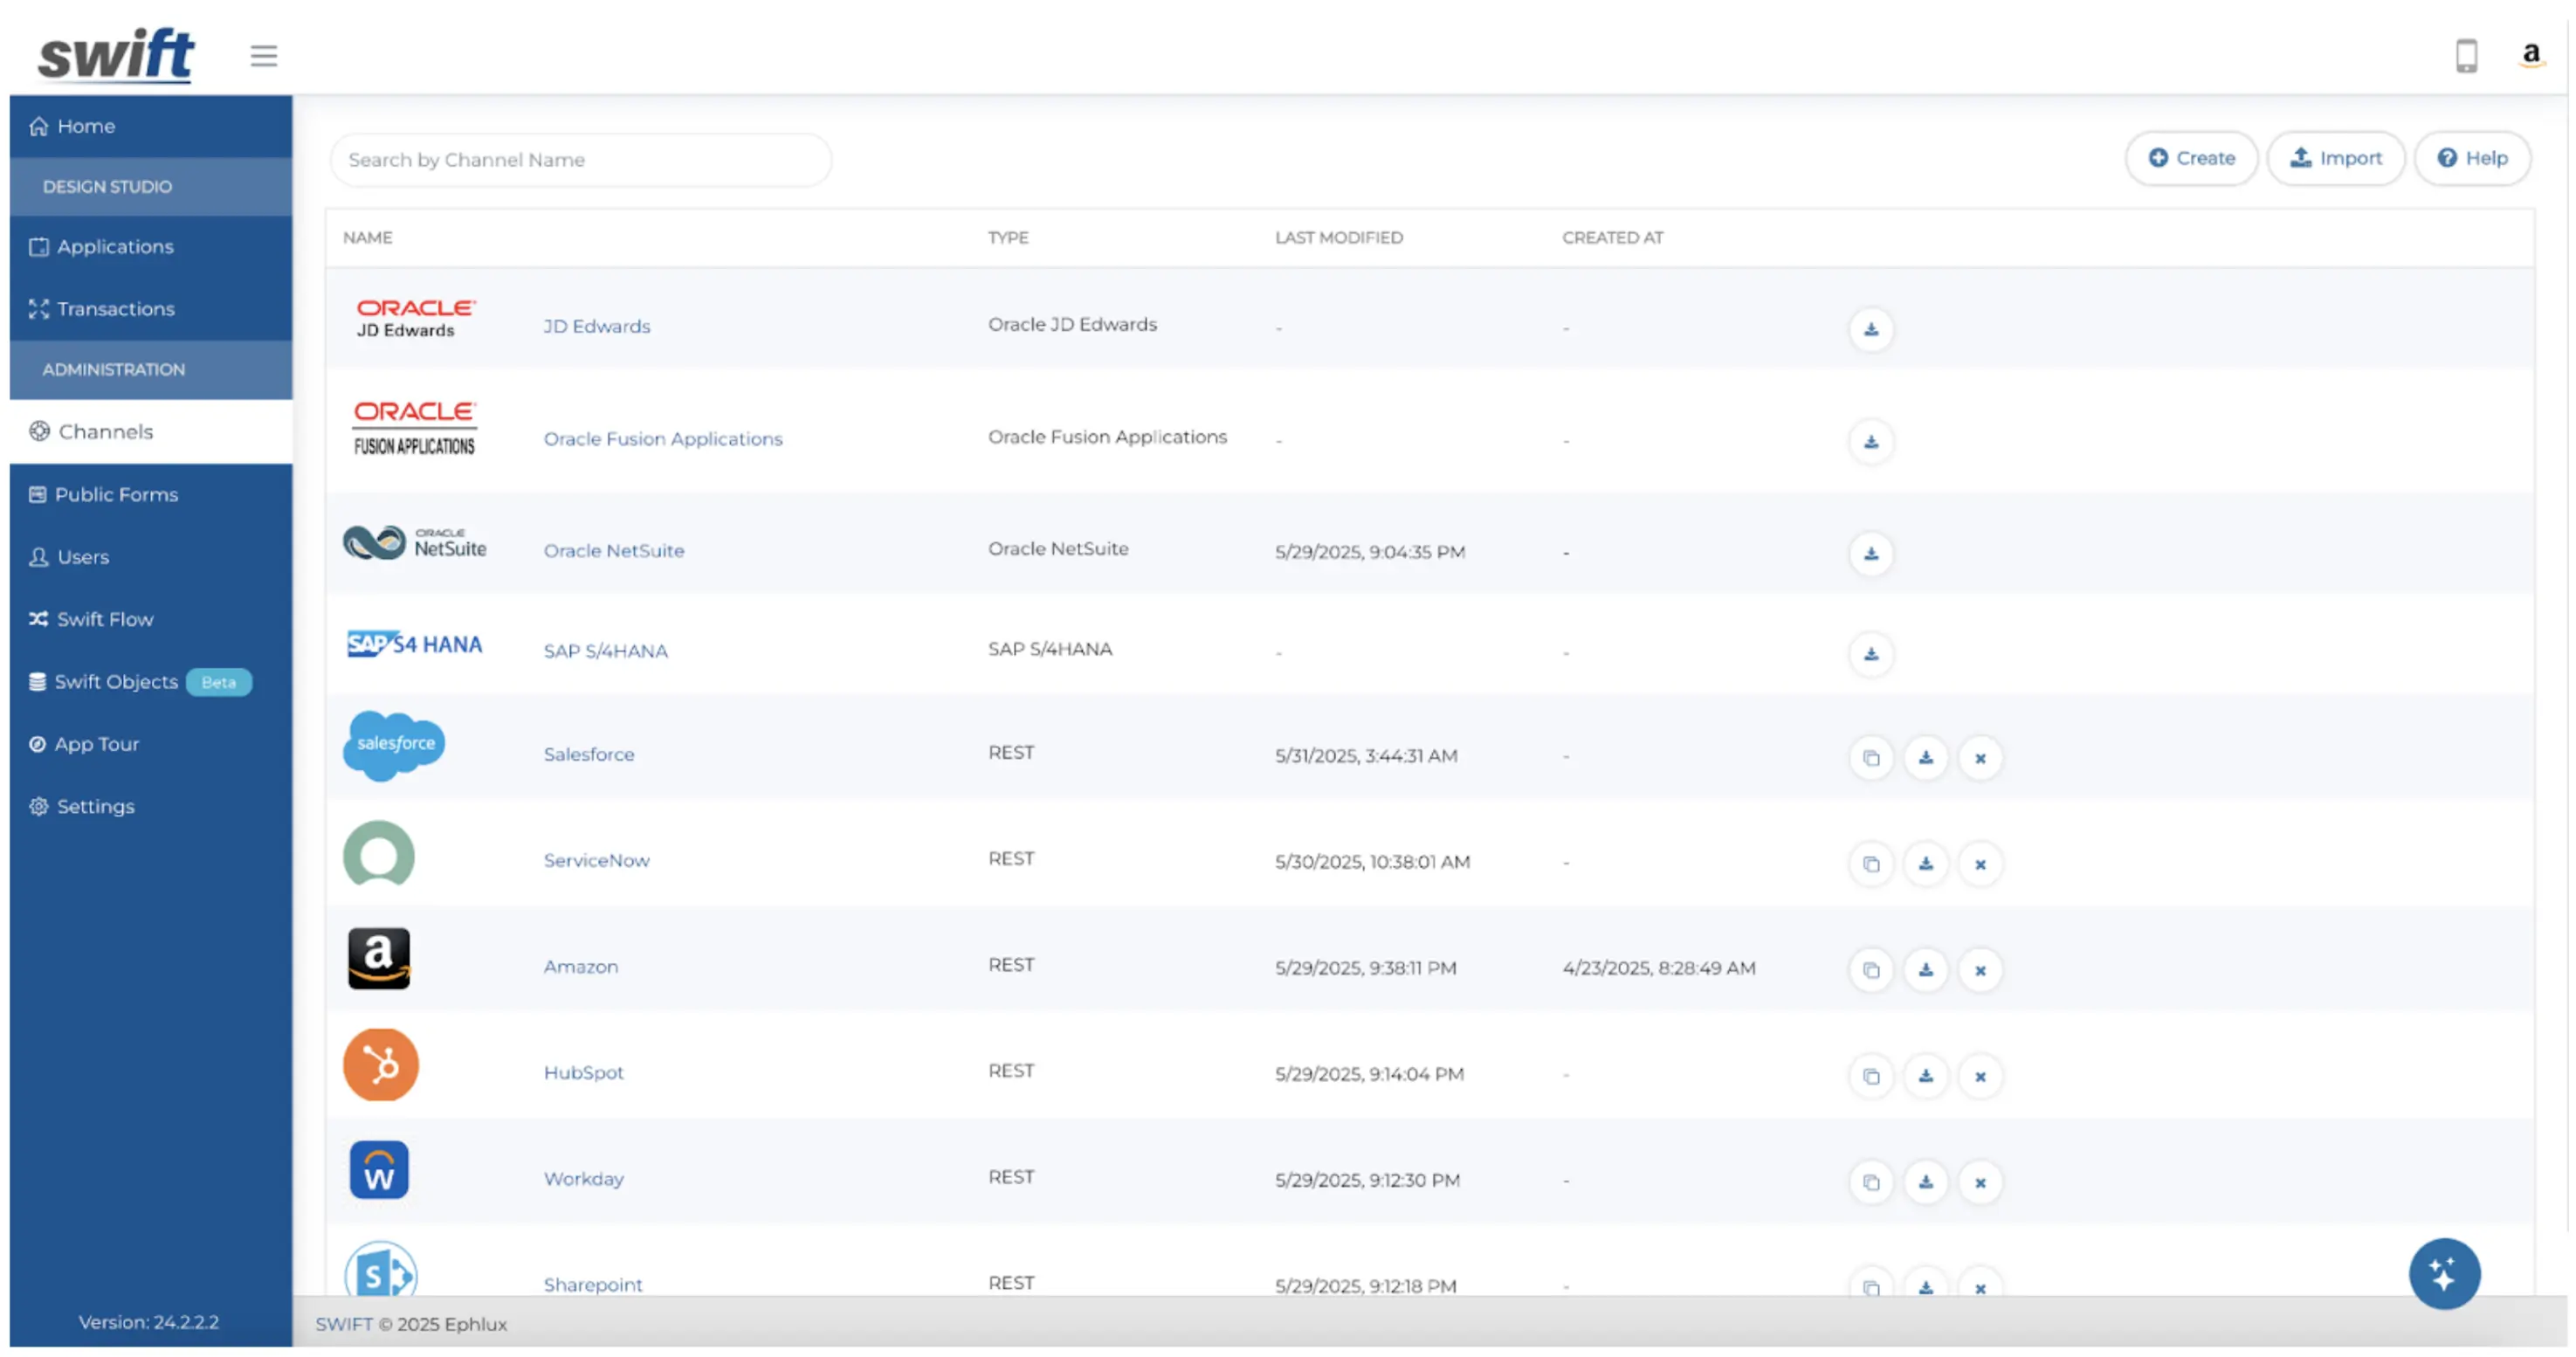The image size is (2576, 1357).
Task: Delete the Salesforce channel
Action: [x=1979, y=758]
